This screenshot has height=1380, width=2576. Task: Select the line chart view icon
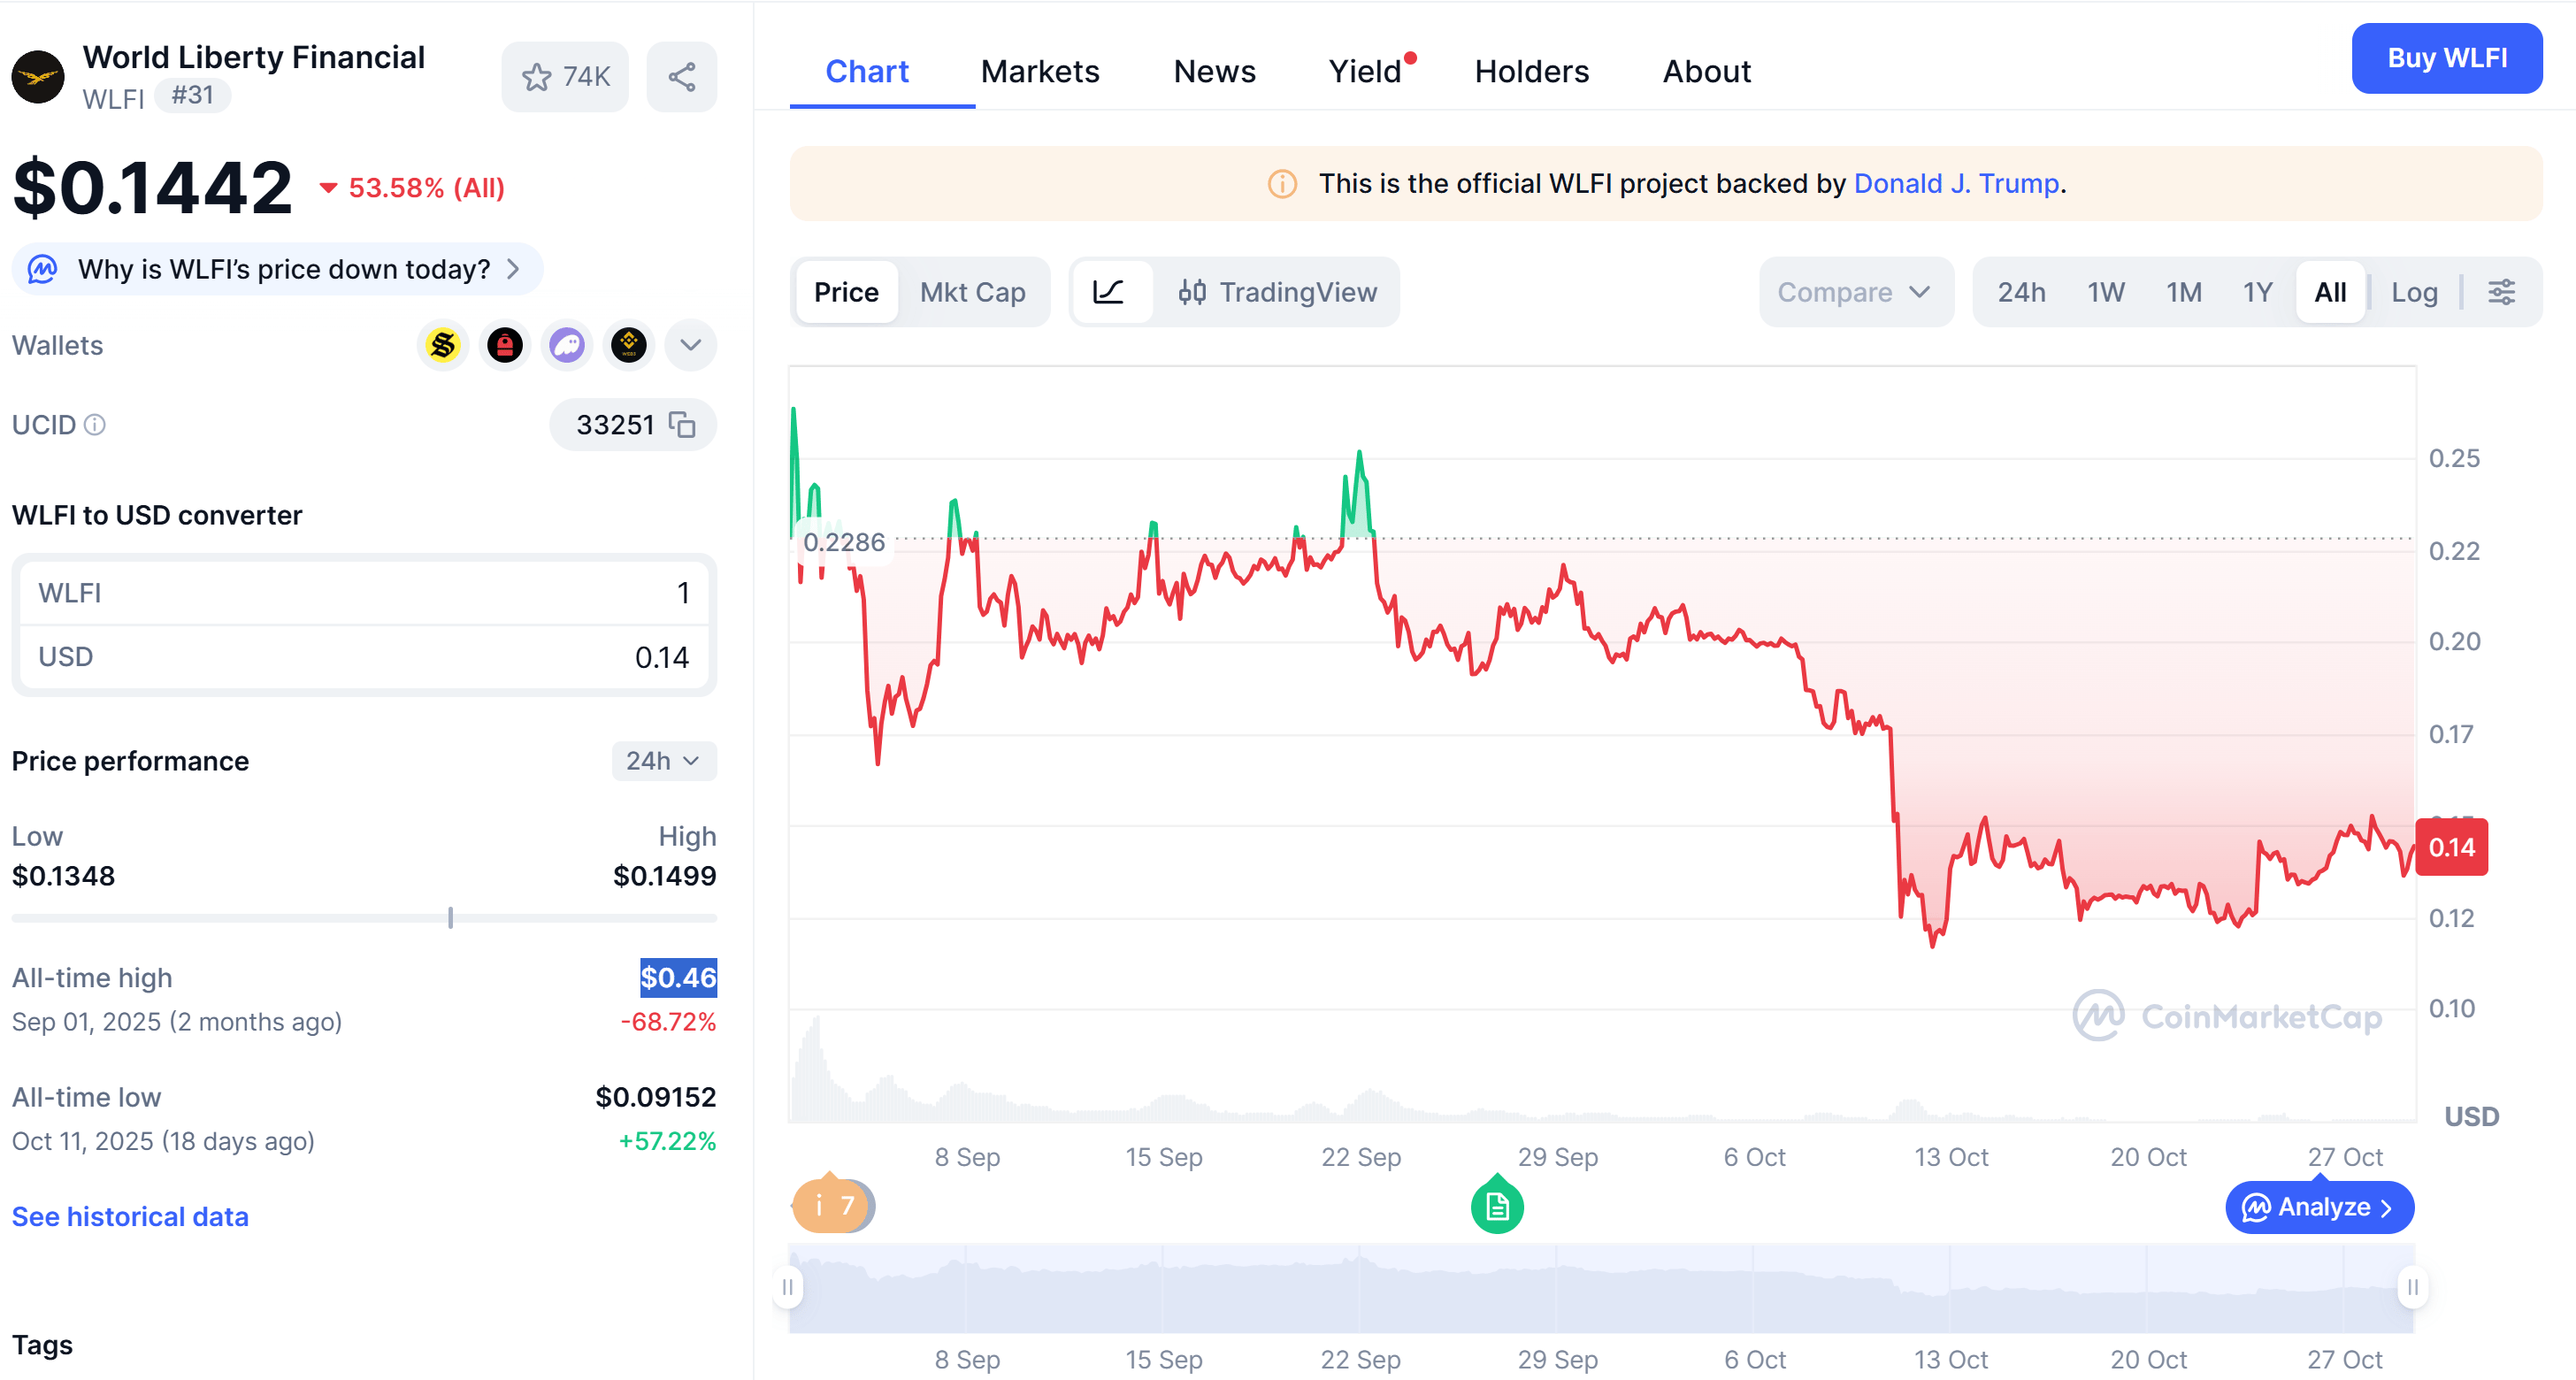(1109, 292)
